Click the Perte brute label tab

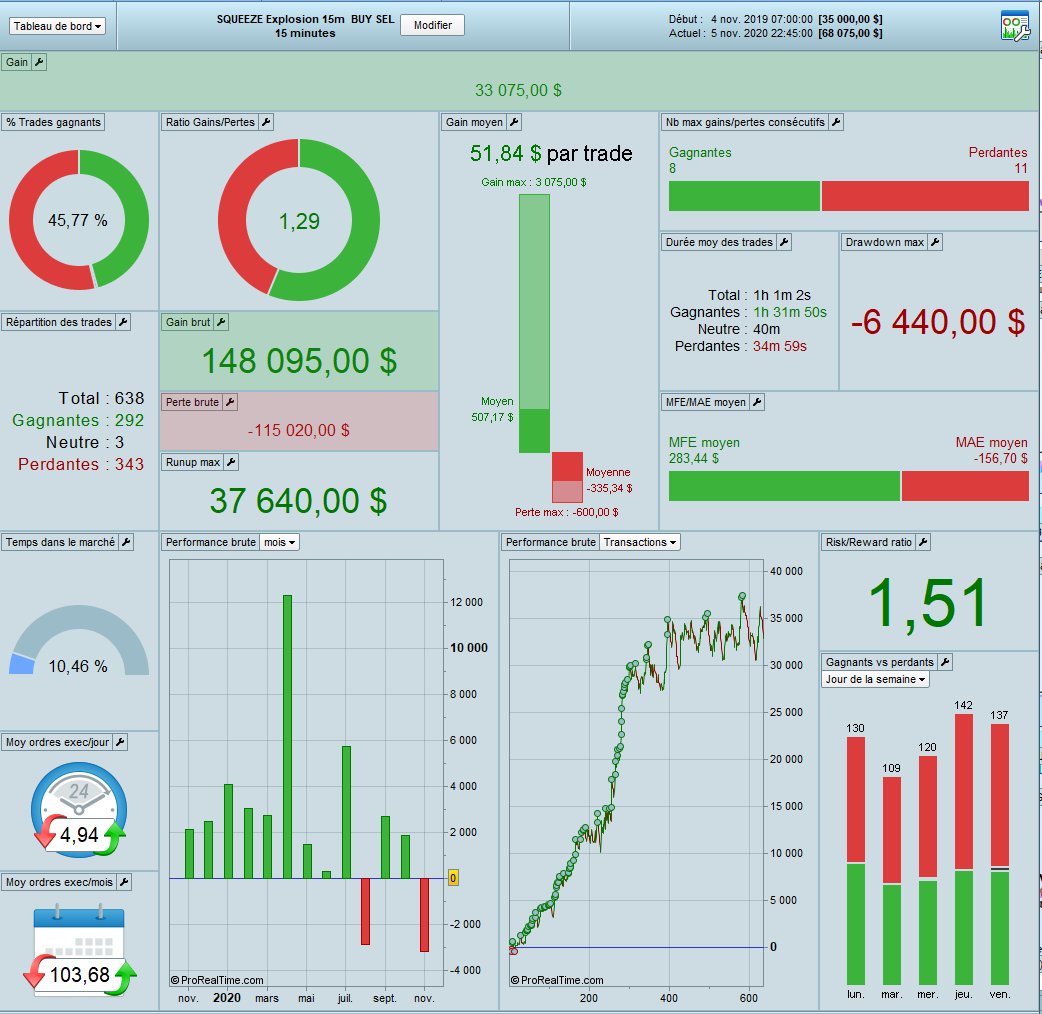tap(192, 402)
